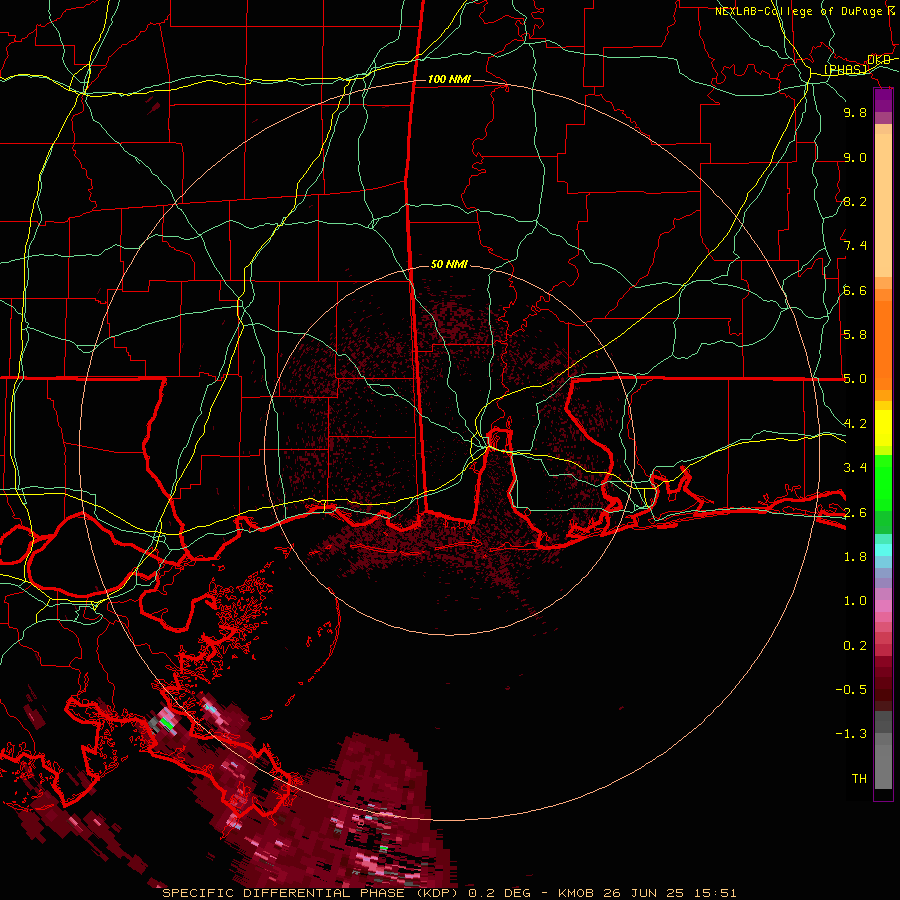Viewport: 900px width, 900px height.
Task: Click the -0.5 value on the color scale
Action: tap(851, 690)
